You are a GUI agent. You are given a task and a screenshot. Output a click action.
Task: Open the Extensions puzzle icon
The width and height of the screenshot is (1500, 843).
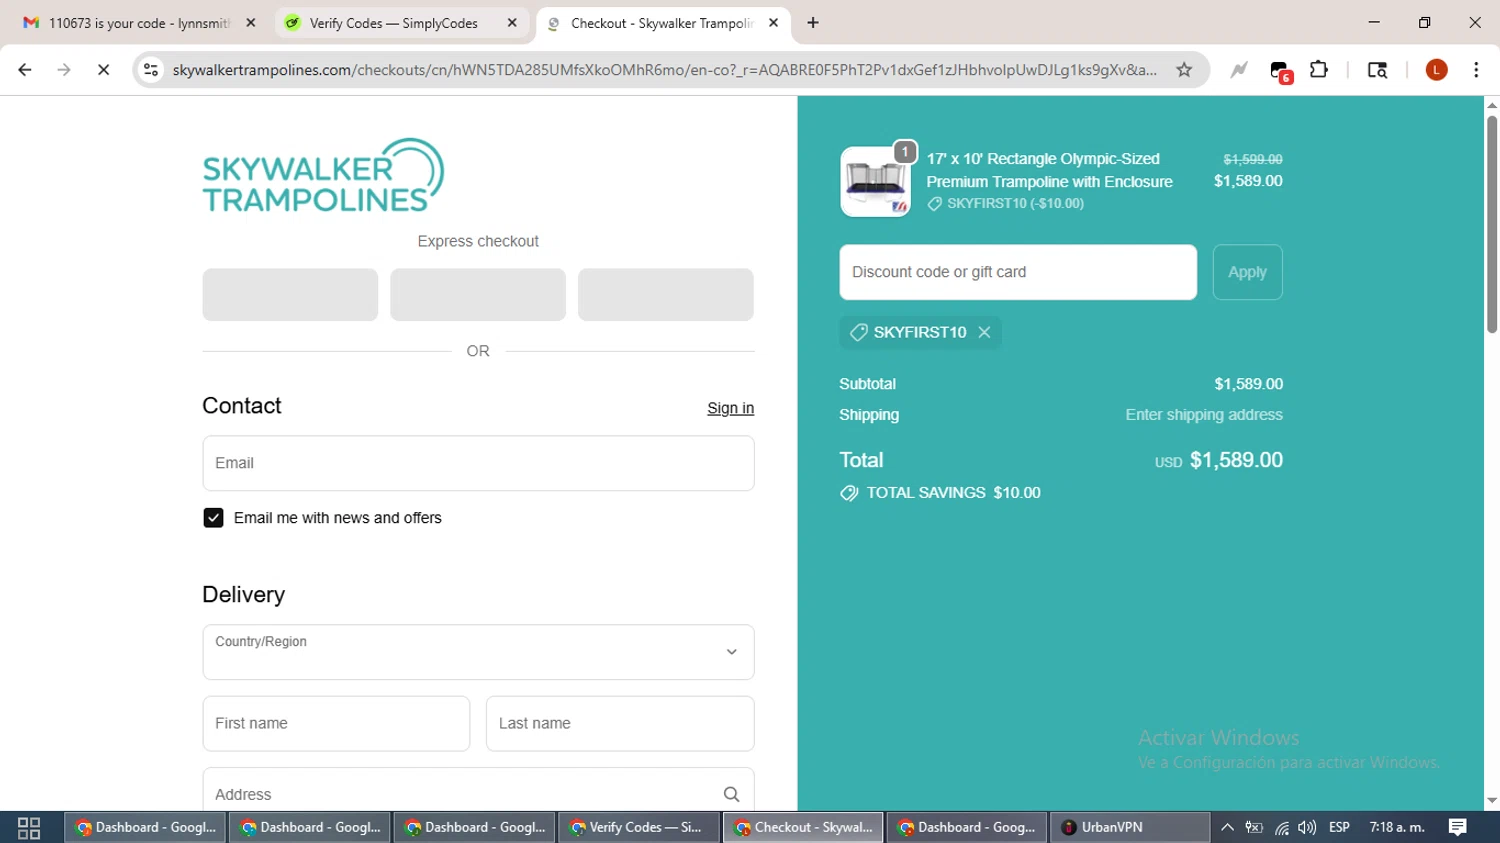point(1319,70)
